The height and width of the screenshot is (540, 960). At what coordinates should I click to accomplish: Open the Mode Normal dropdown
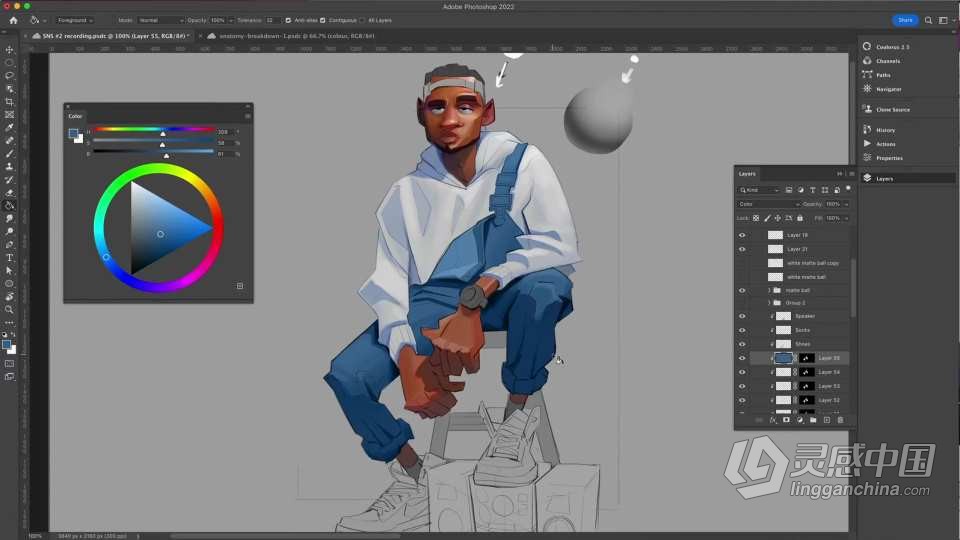pos(160,20)
